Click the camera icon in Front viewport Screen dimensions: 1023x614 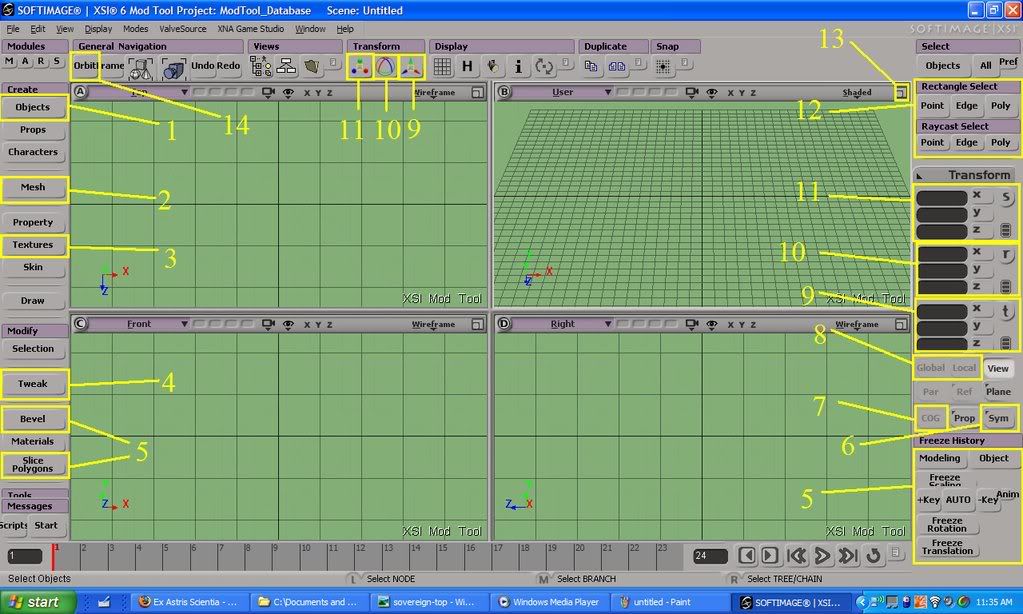coord(268,324)
